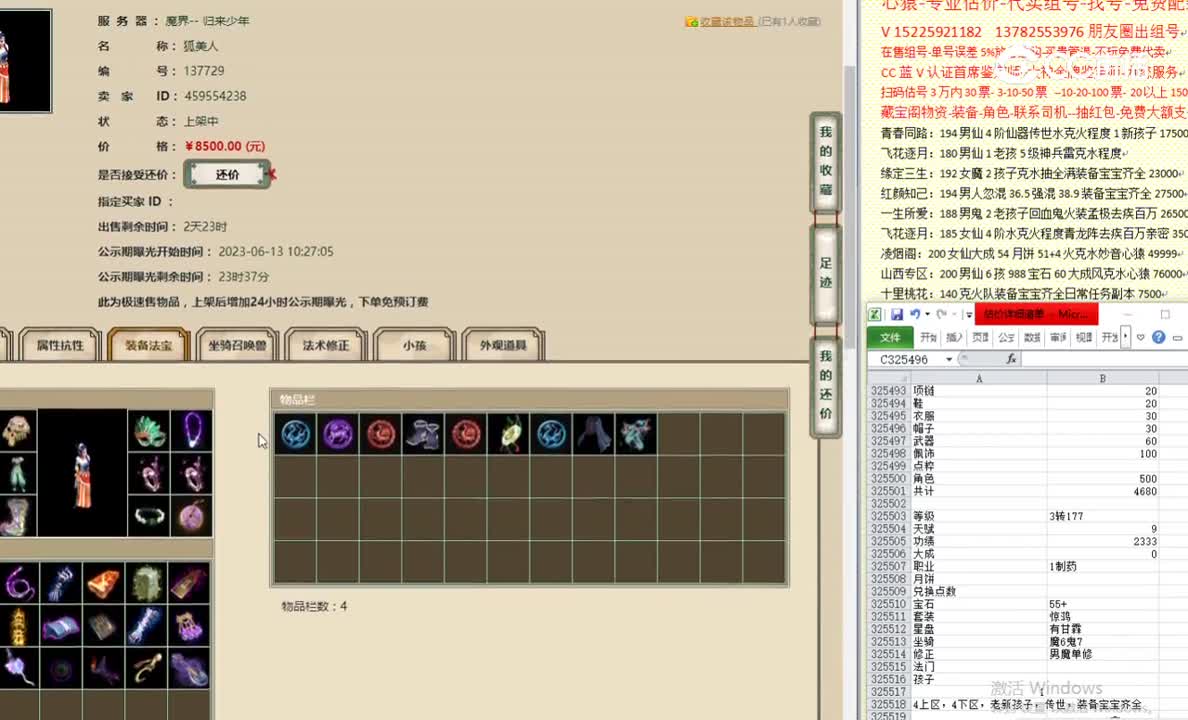The image size is (1188, 720).
Task: Select the blue dragon orb in first item slot
Action: pyautogui.click(x=294, y=432)
